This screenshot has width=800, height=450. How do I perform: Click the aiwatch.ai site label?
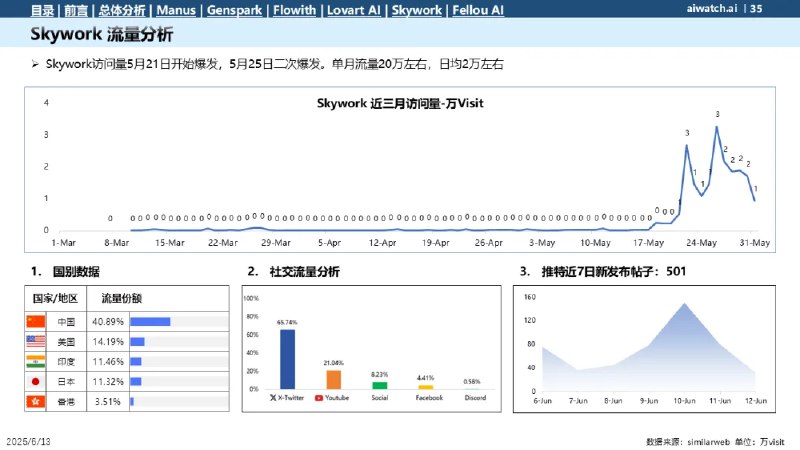coord(712,8)
